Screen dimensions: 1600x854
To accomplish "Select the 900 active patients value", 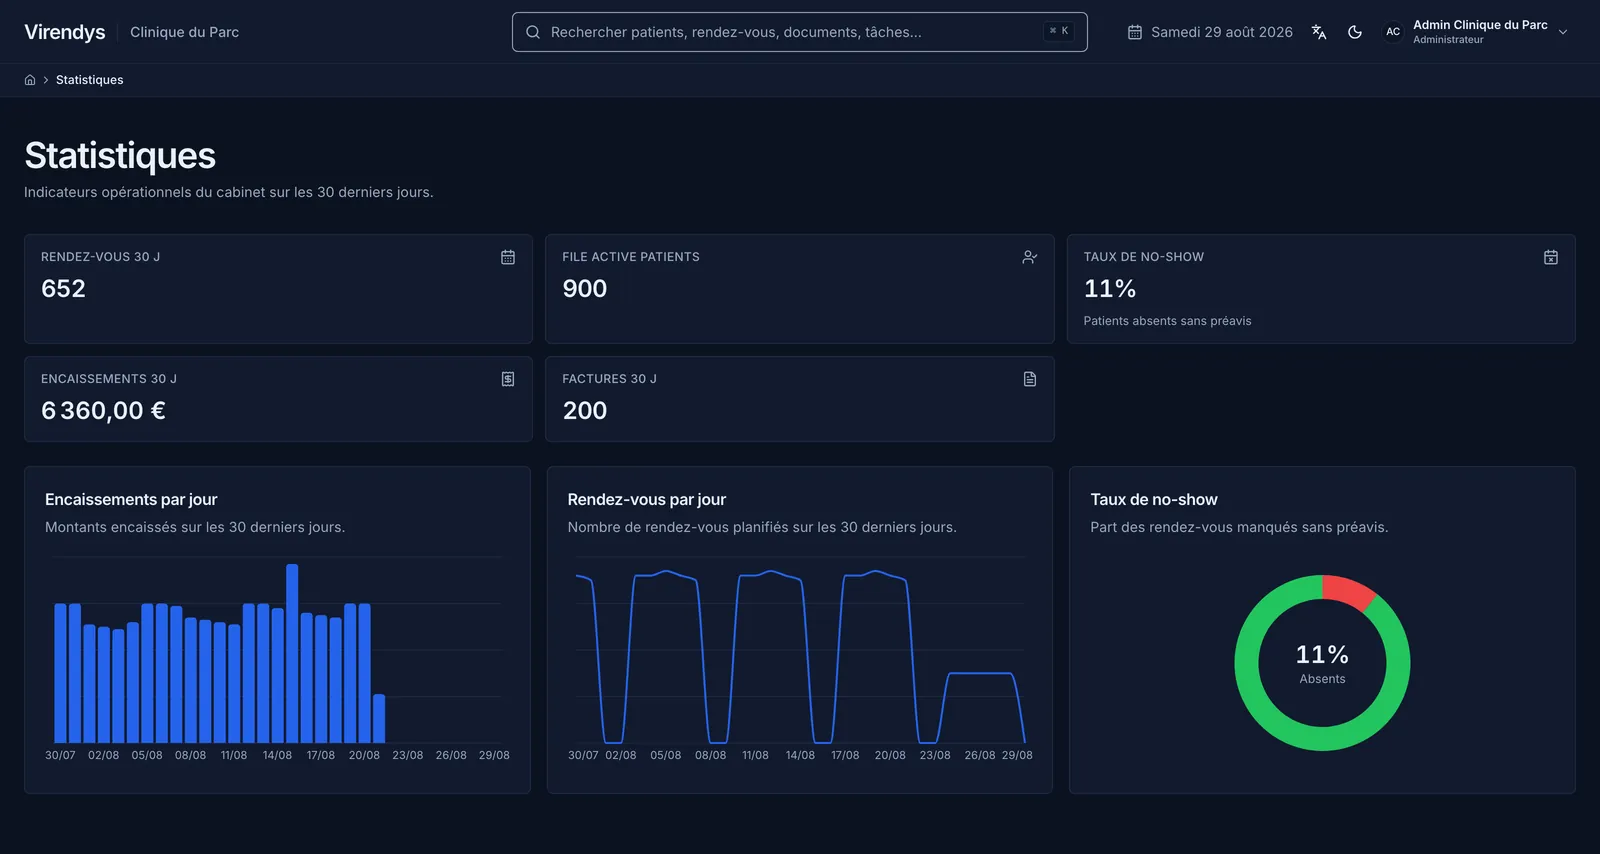I will pos(585,289).
